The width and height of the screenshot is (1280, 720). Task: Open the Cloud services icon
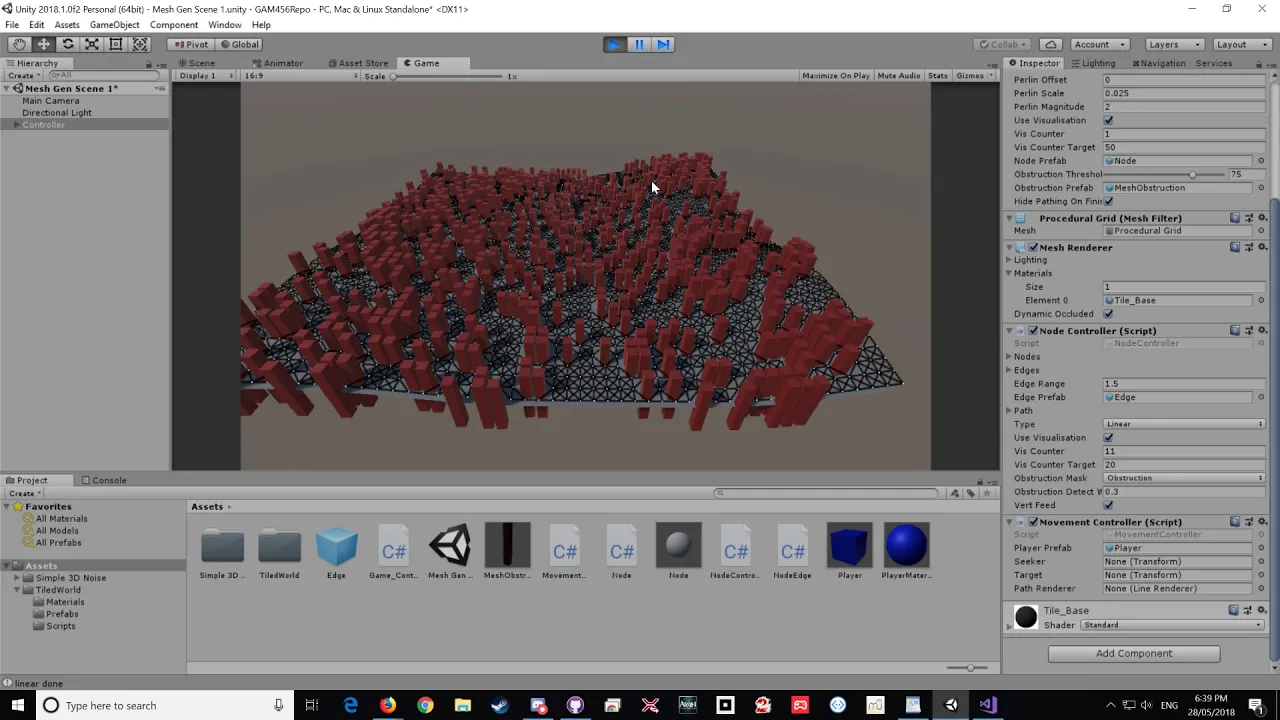1050,44
